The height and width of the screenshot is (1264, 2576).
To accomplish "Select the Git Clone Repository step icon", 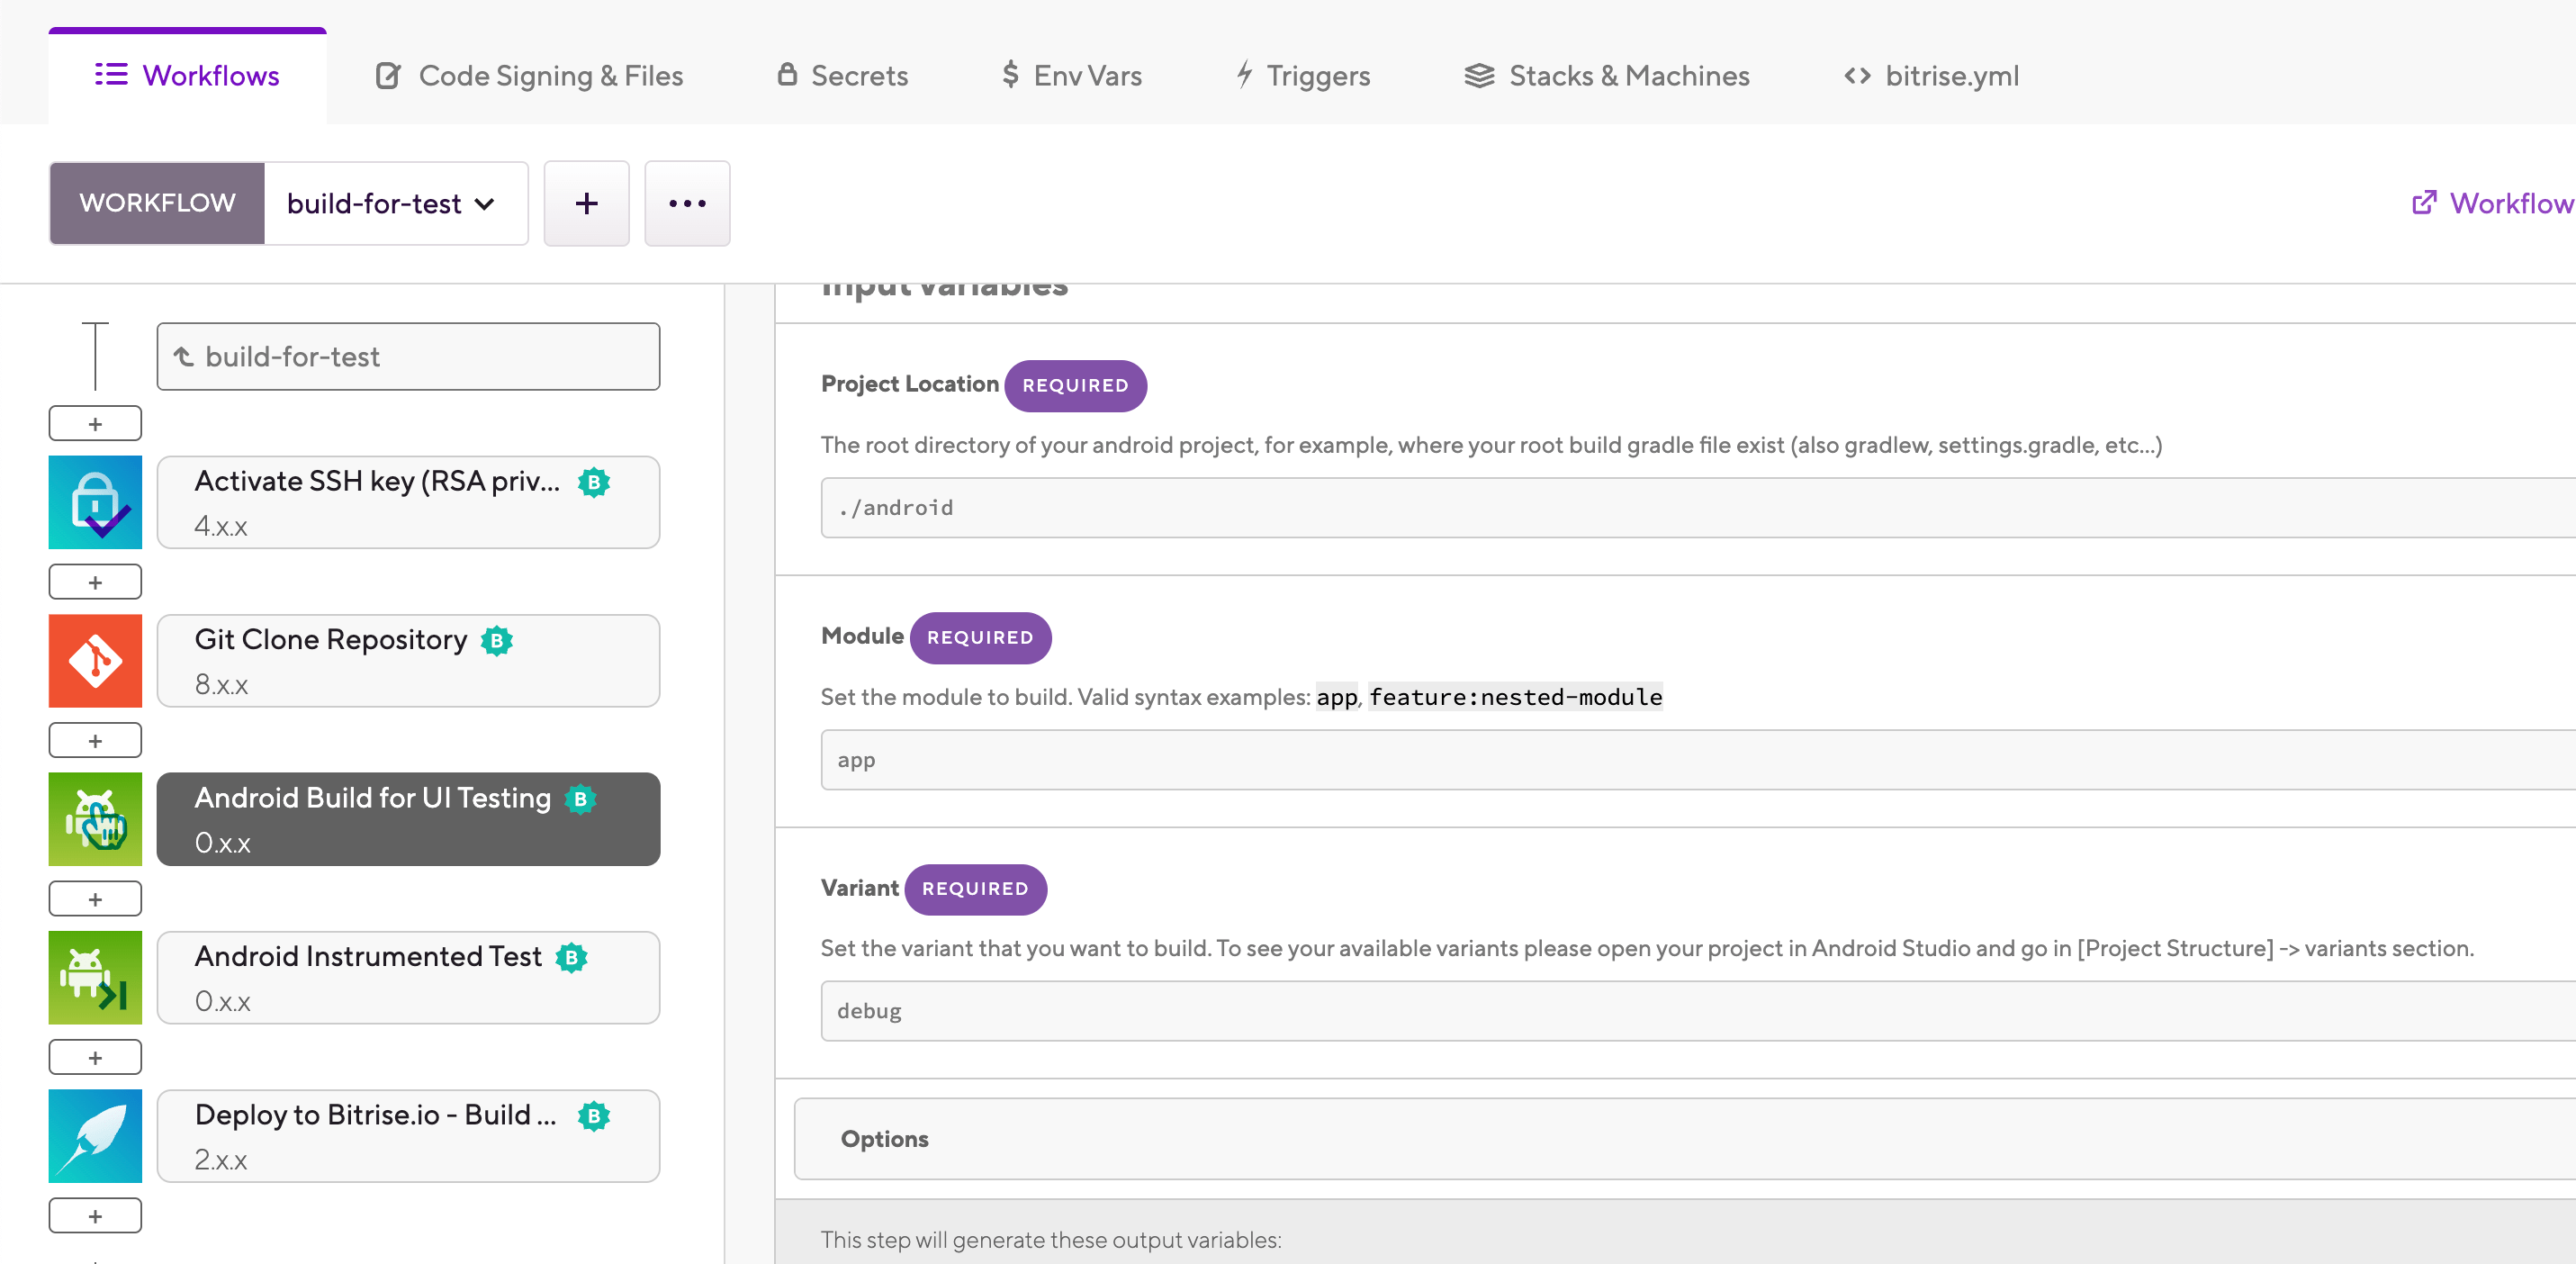I will [x=95, y=660].
